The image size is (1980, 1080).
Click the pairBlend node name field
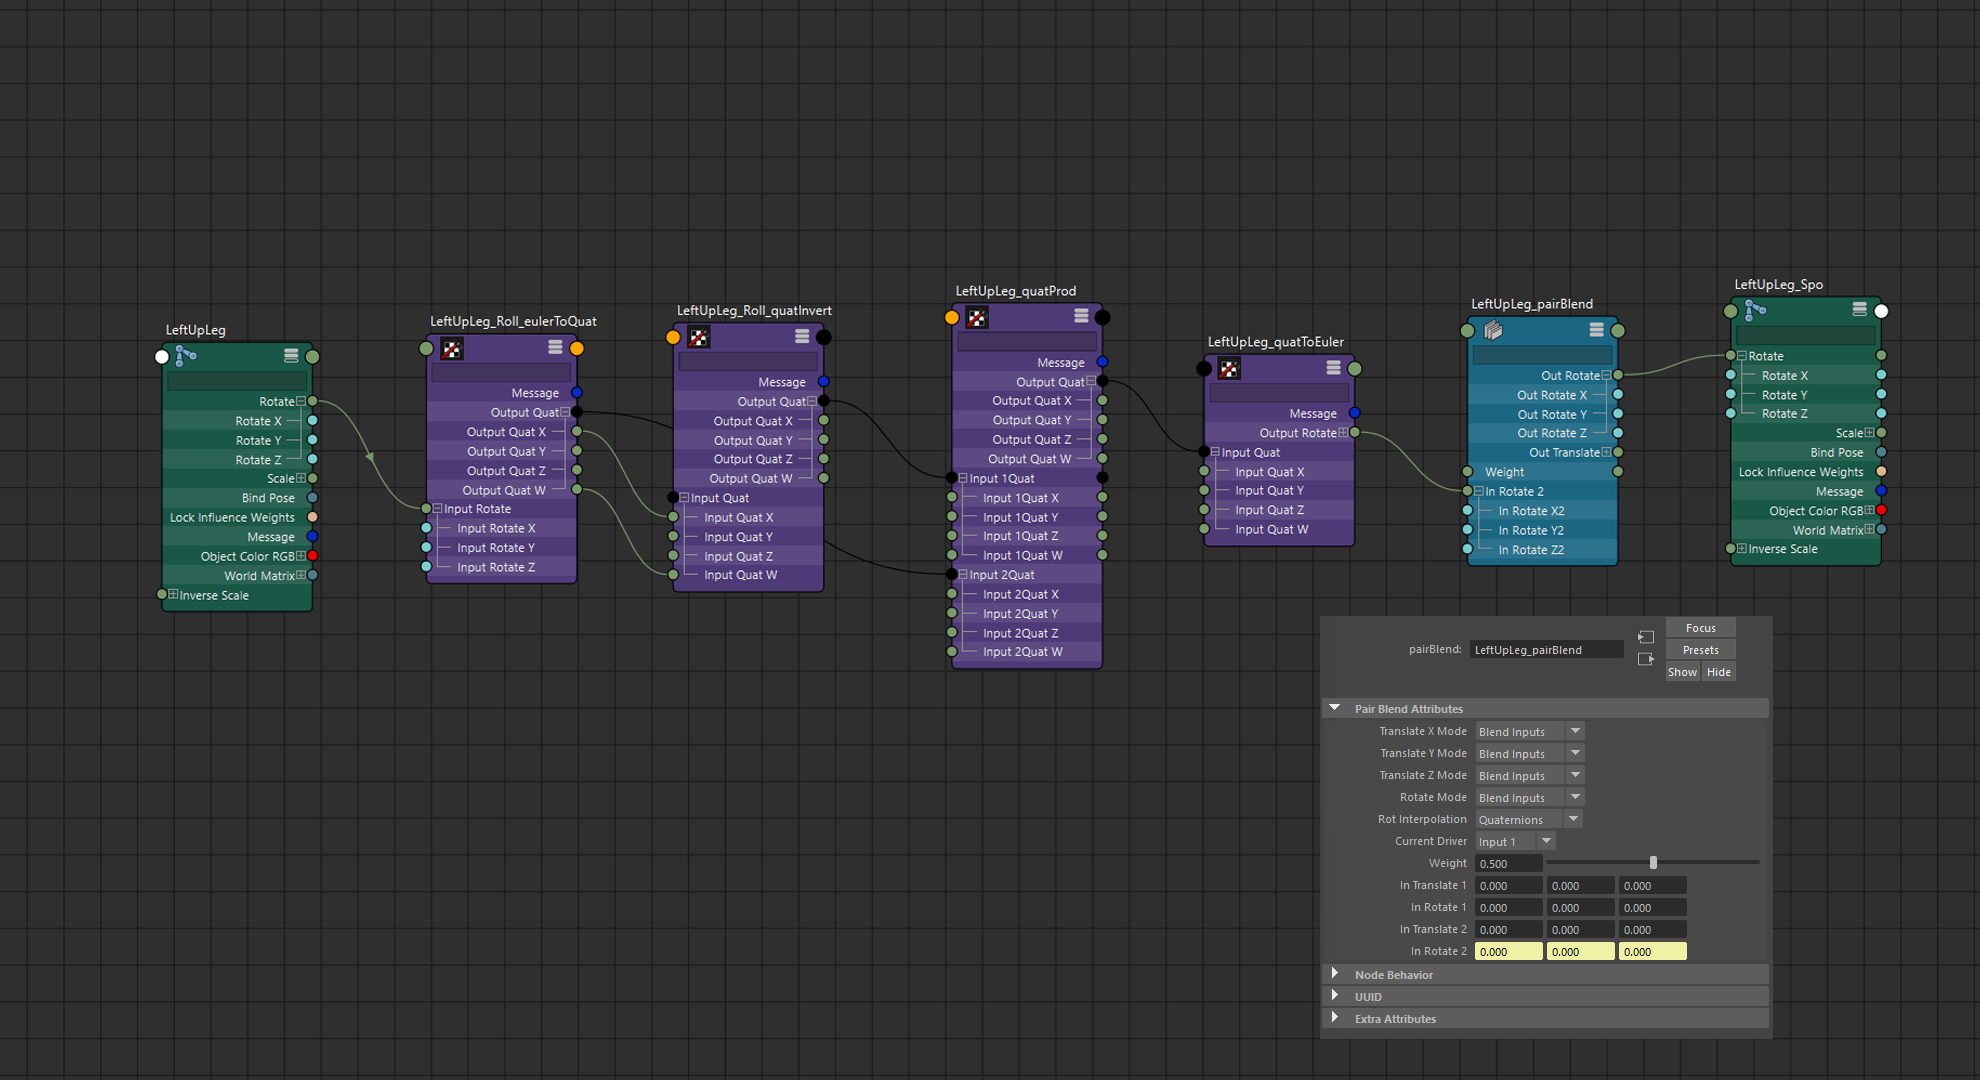[1546, 650]
